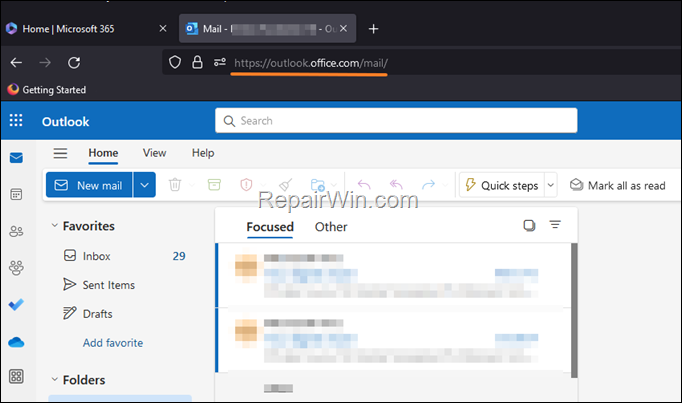
Task: Open the Move to dropdown arrow
Action: click(x=334, y=185)
